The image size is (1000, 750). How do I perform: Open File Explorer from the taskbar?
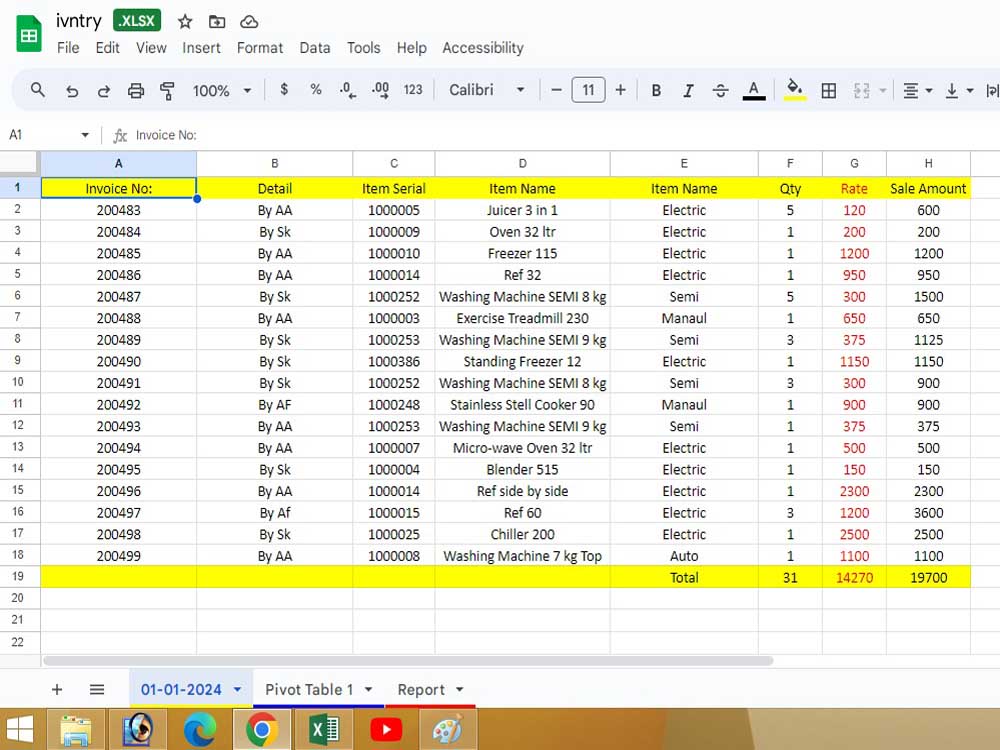pos(75,729)
